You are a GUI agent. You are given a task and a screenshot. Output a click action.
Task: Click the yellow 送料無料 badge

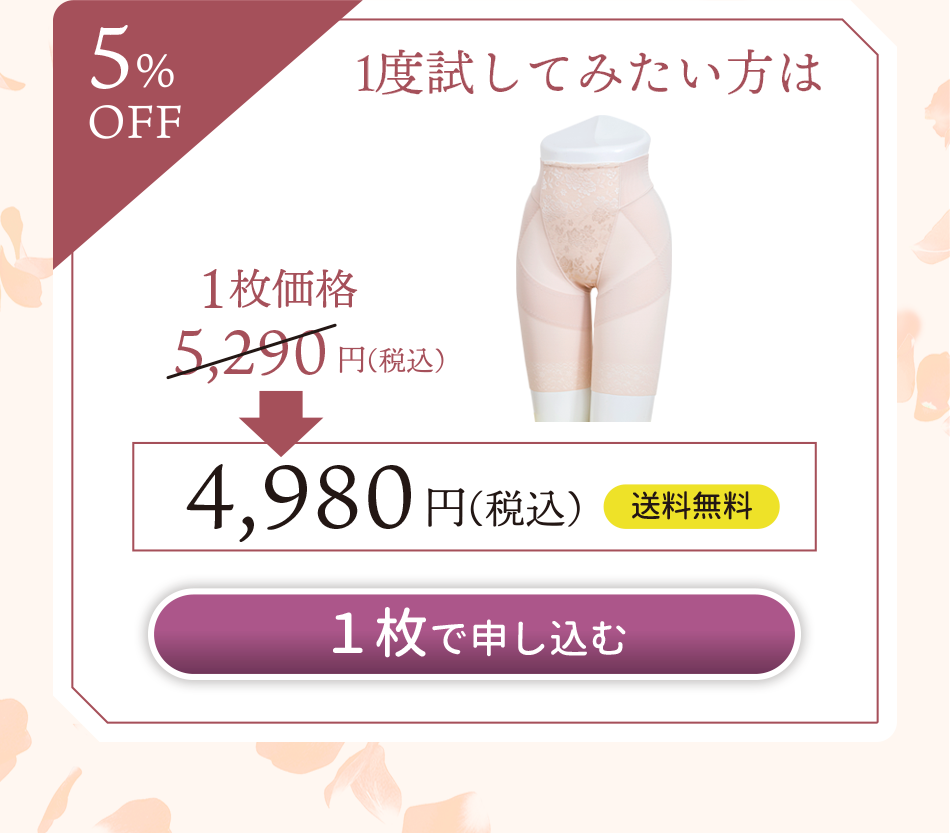pos(691,506)
